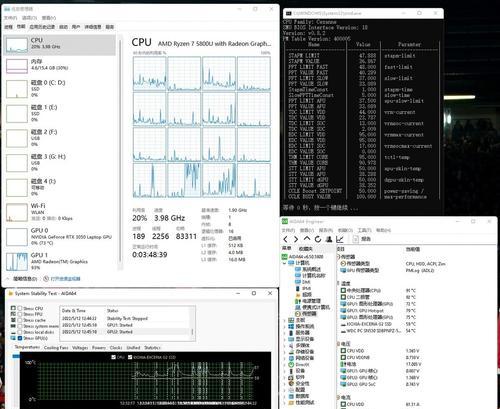This screenshot has width=500, height=409.
Task: Collapse the 计算机 tree node in AIDA64
Action: (285, 263)
